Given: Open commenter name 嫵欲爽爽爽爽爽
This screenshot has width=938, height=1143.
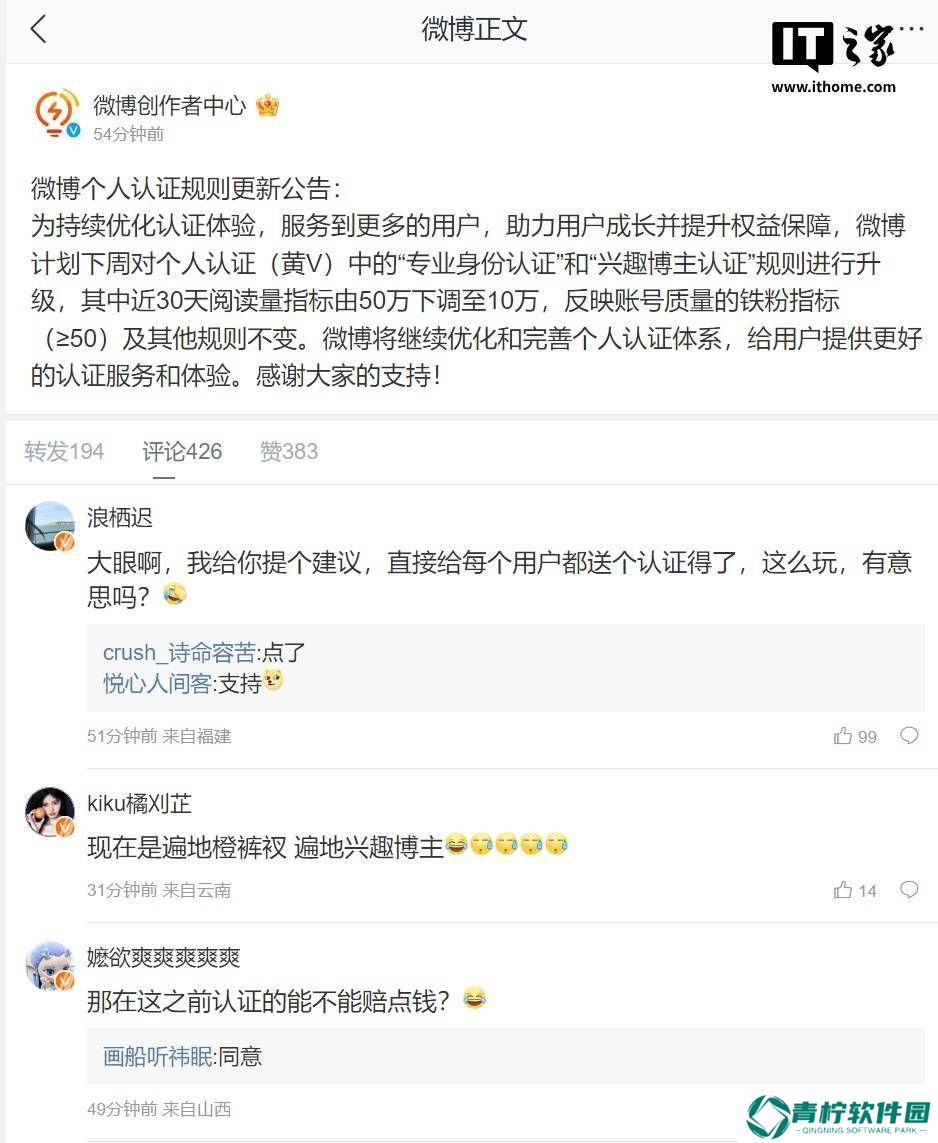Looking at the screenshot, I should [163, 957].
